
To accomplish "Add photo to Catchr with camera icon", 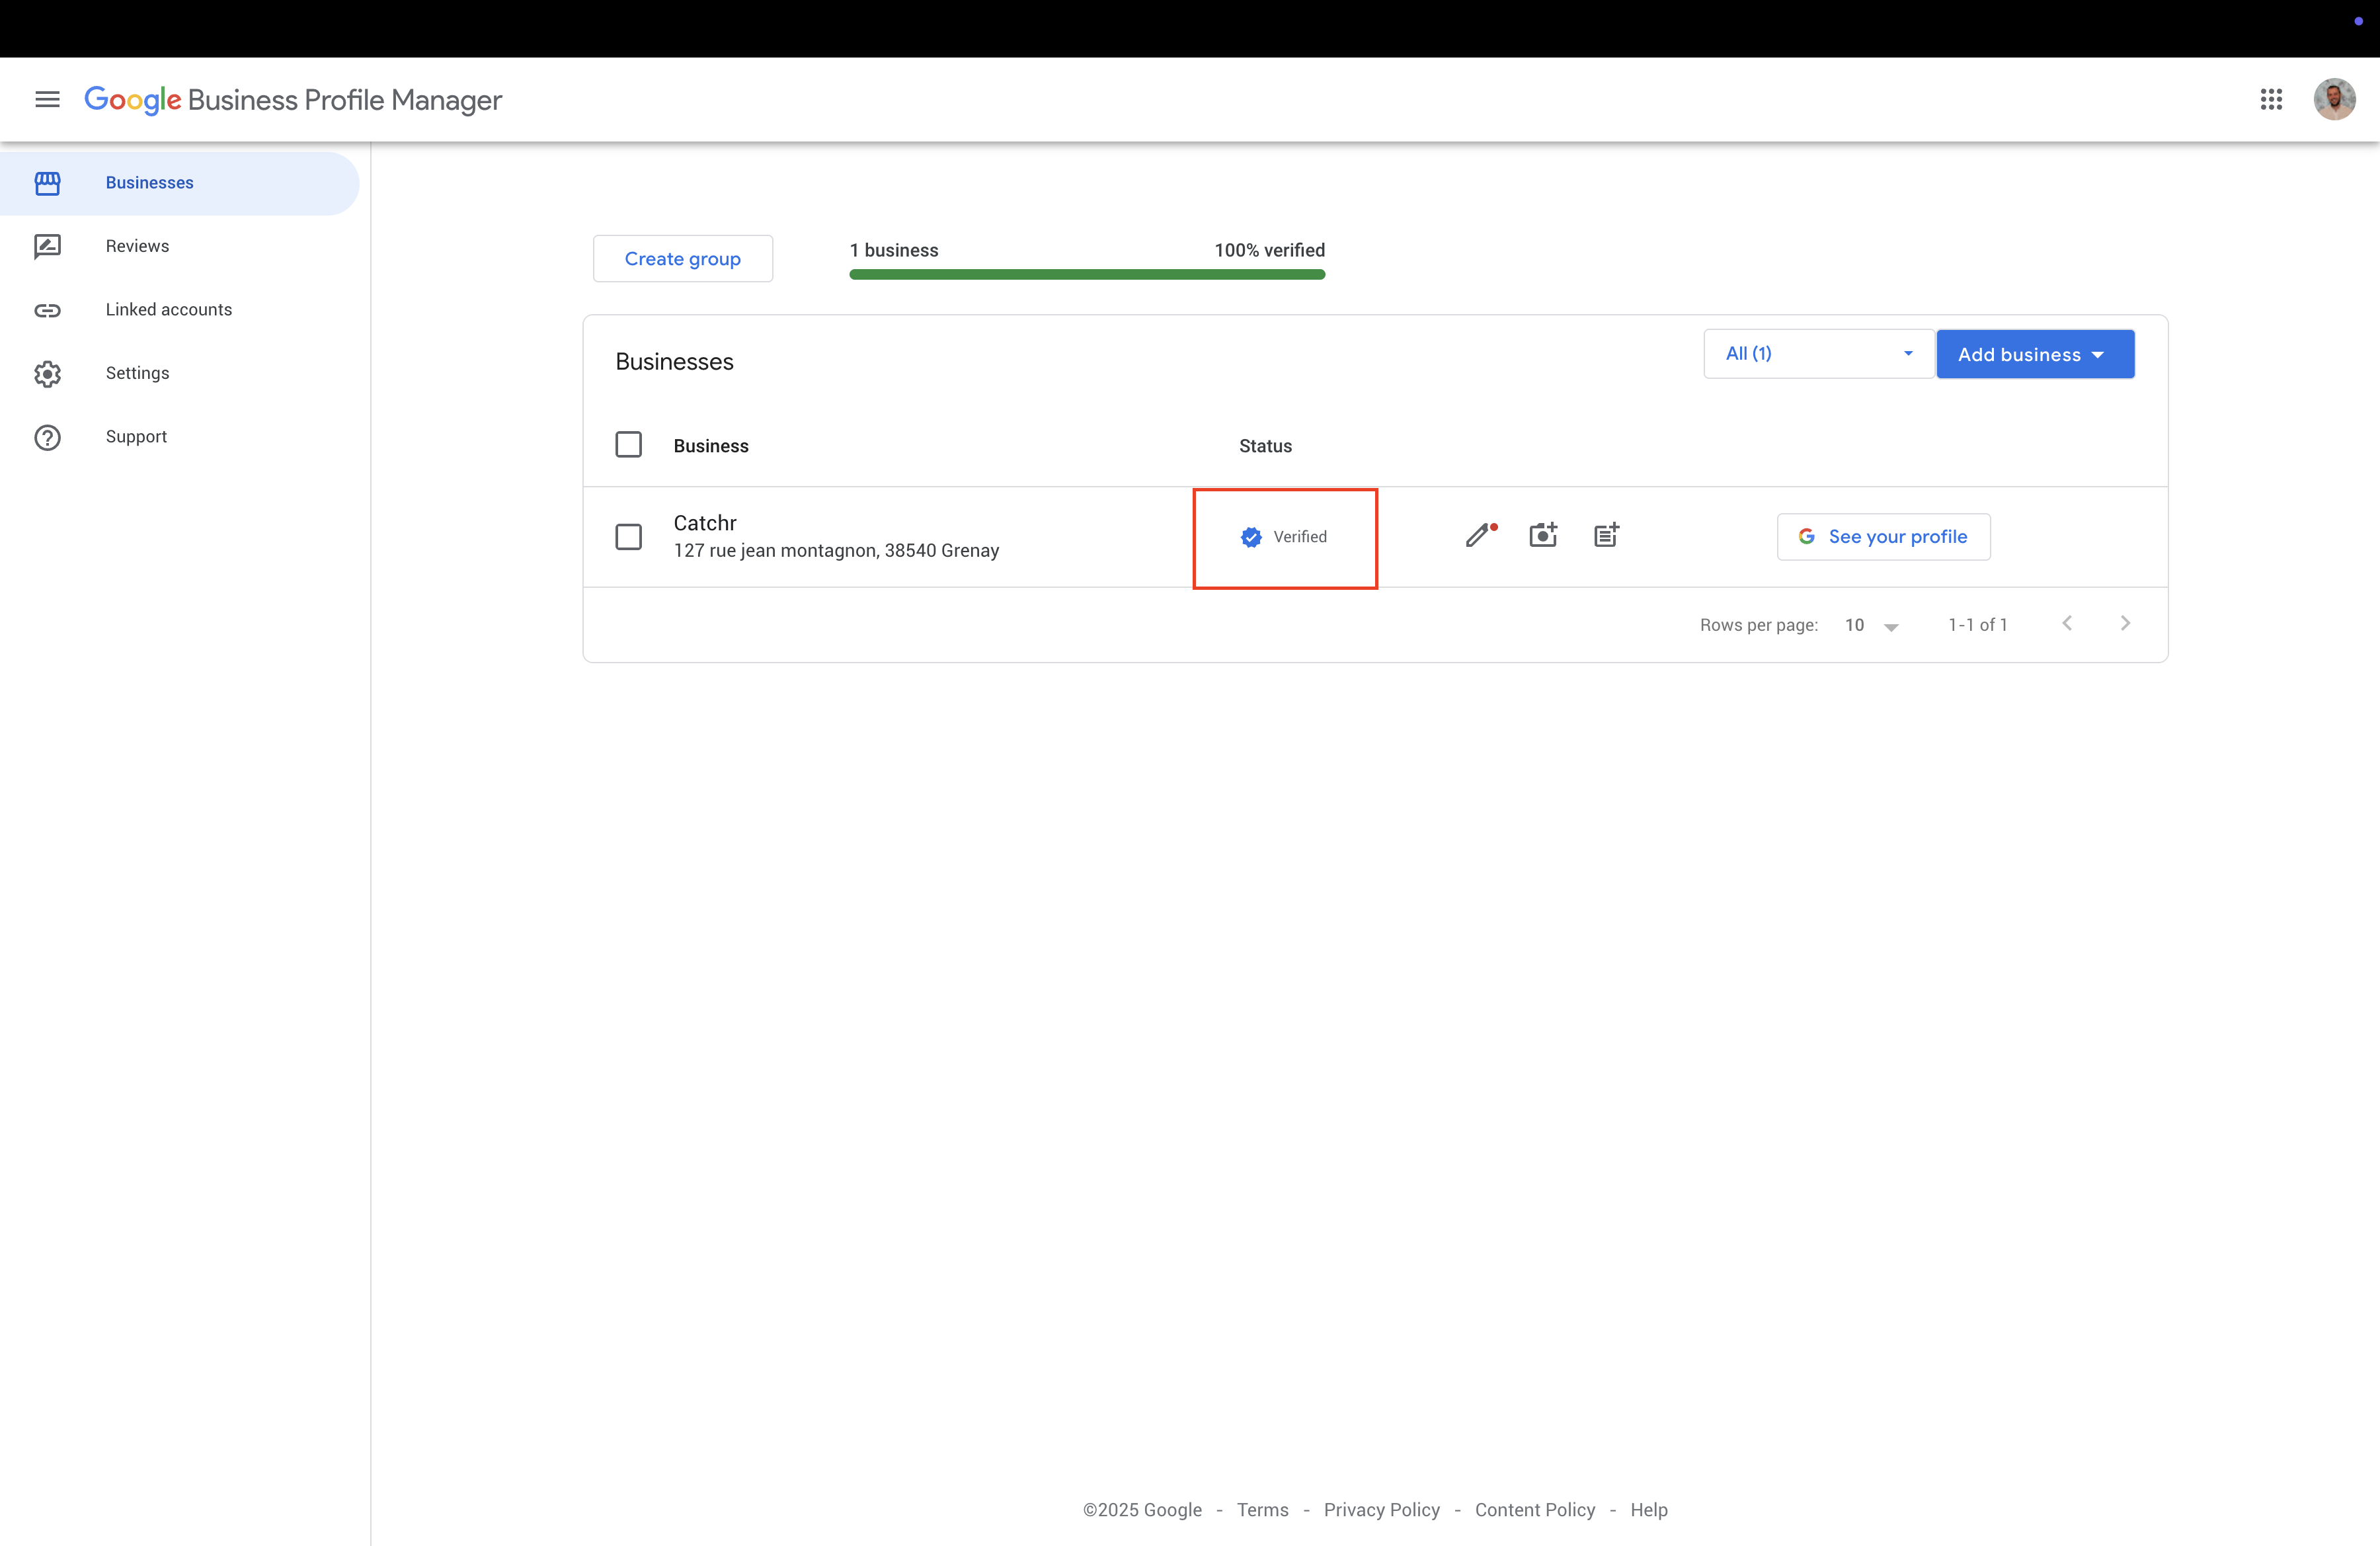I will coord(1543,535).
